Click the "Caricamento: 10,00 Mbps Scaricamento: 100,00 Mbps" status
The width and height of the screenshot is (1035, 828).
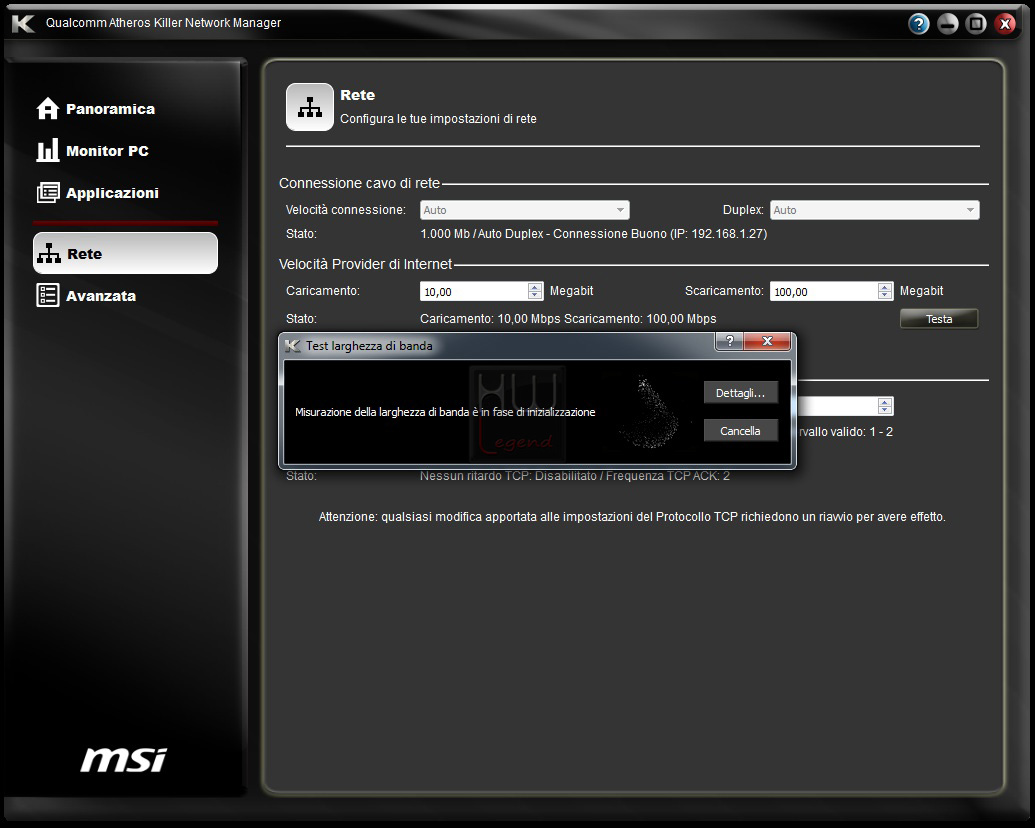(x=568, y=319)
